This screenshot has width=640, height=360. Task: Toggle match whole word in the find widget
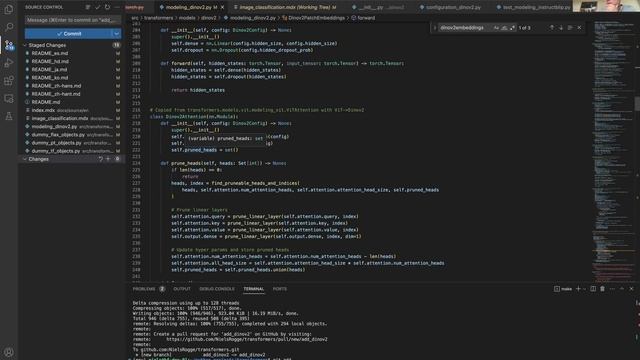[504, 28]
